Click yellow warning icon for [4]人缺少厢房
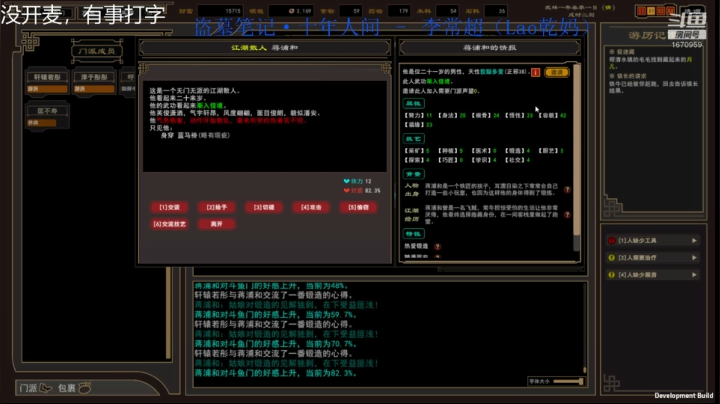Image resolution: width=720 pixels, height=404 pixels. coord(612,275)
